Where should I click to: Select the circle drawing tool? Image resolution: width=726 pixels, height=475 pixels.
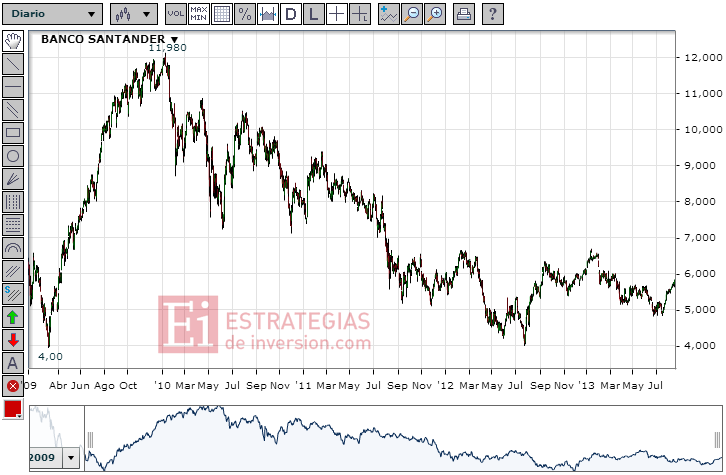pos(13,156)
